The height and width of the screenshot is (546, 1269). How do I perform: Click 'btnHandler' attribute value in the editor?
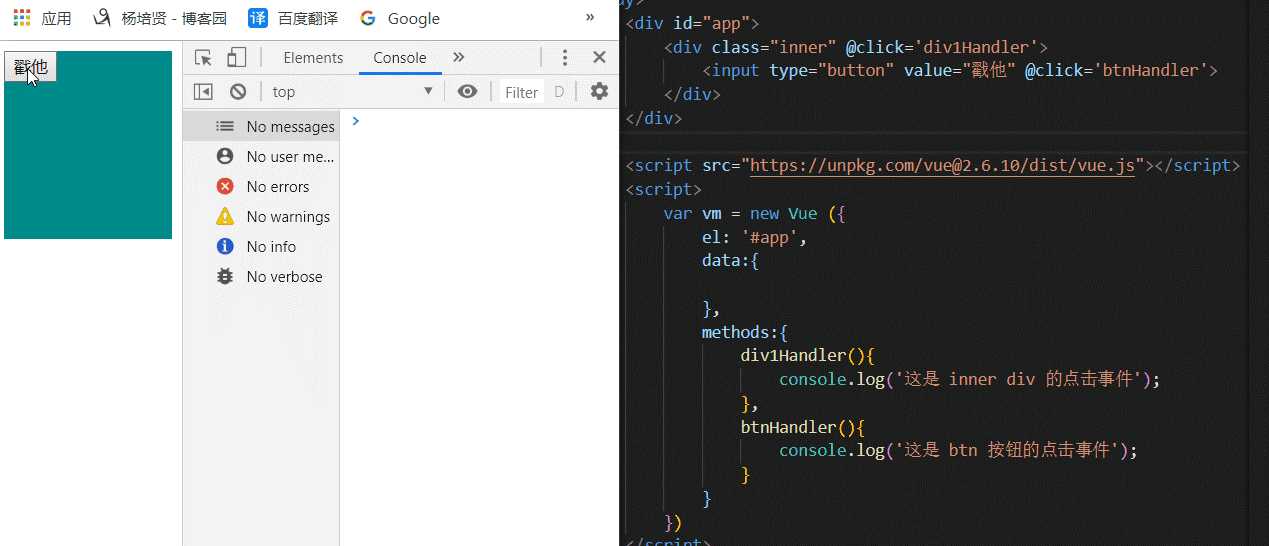1152,70
